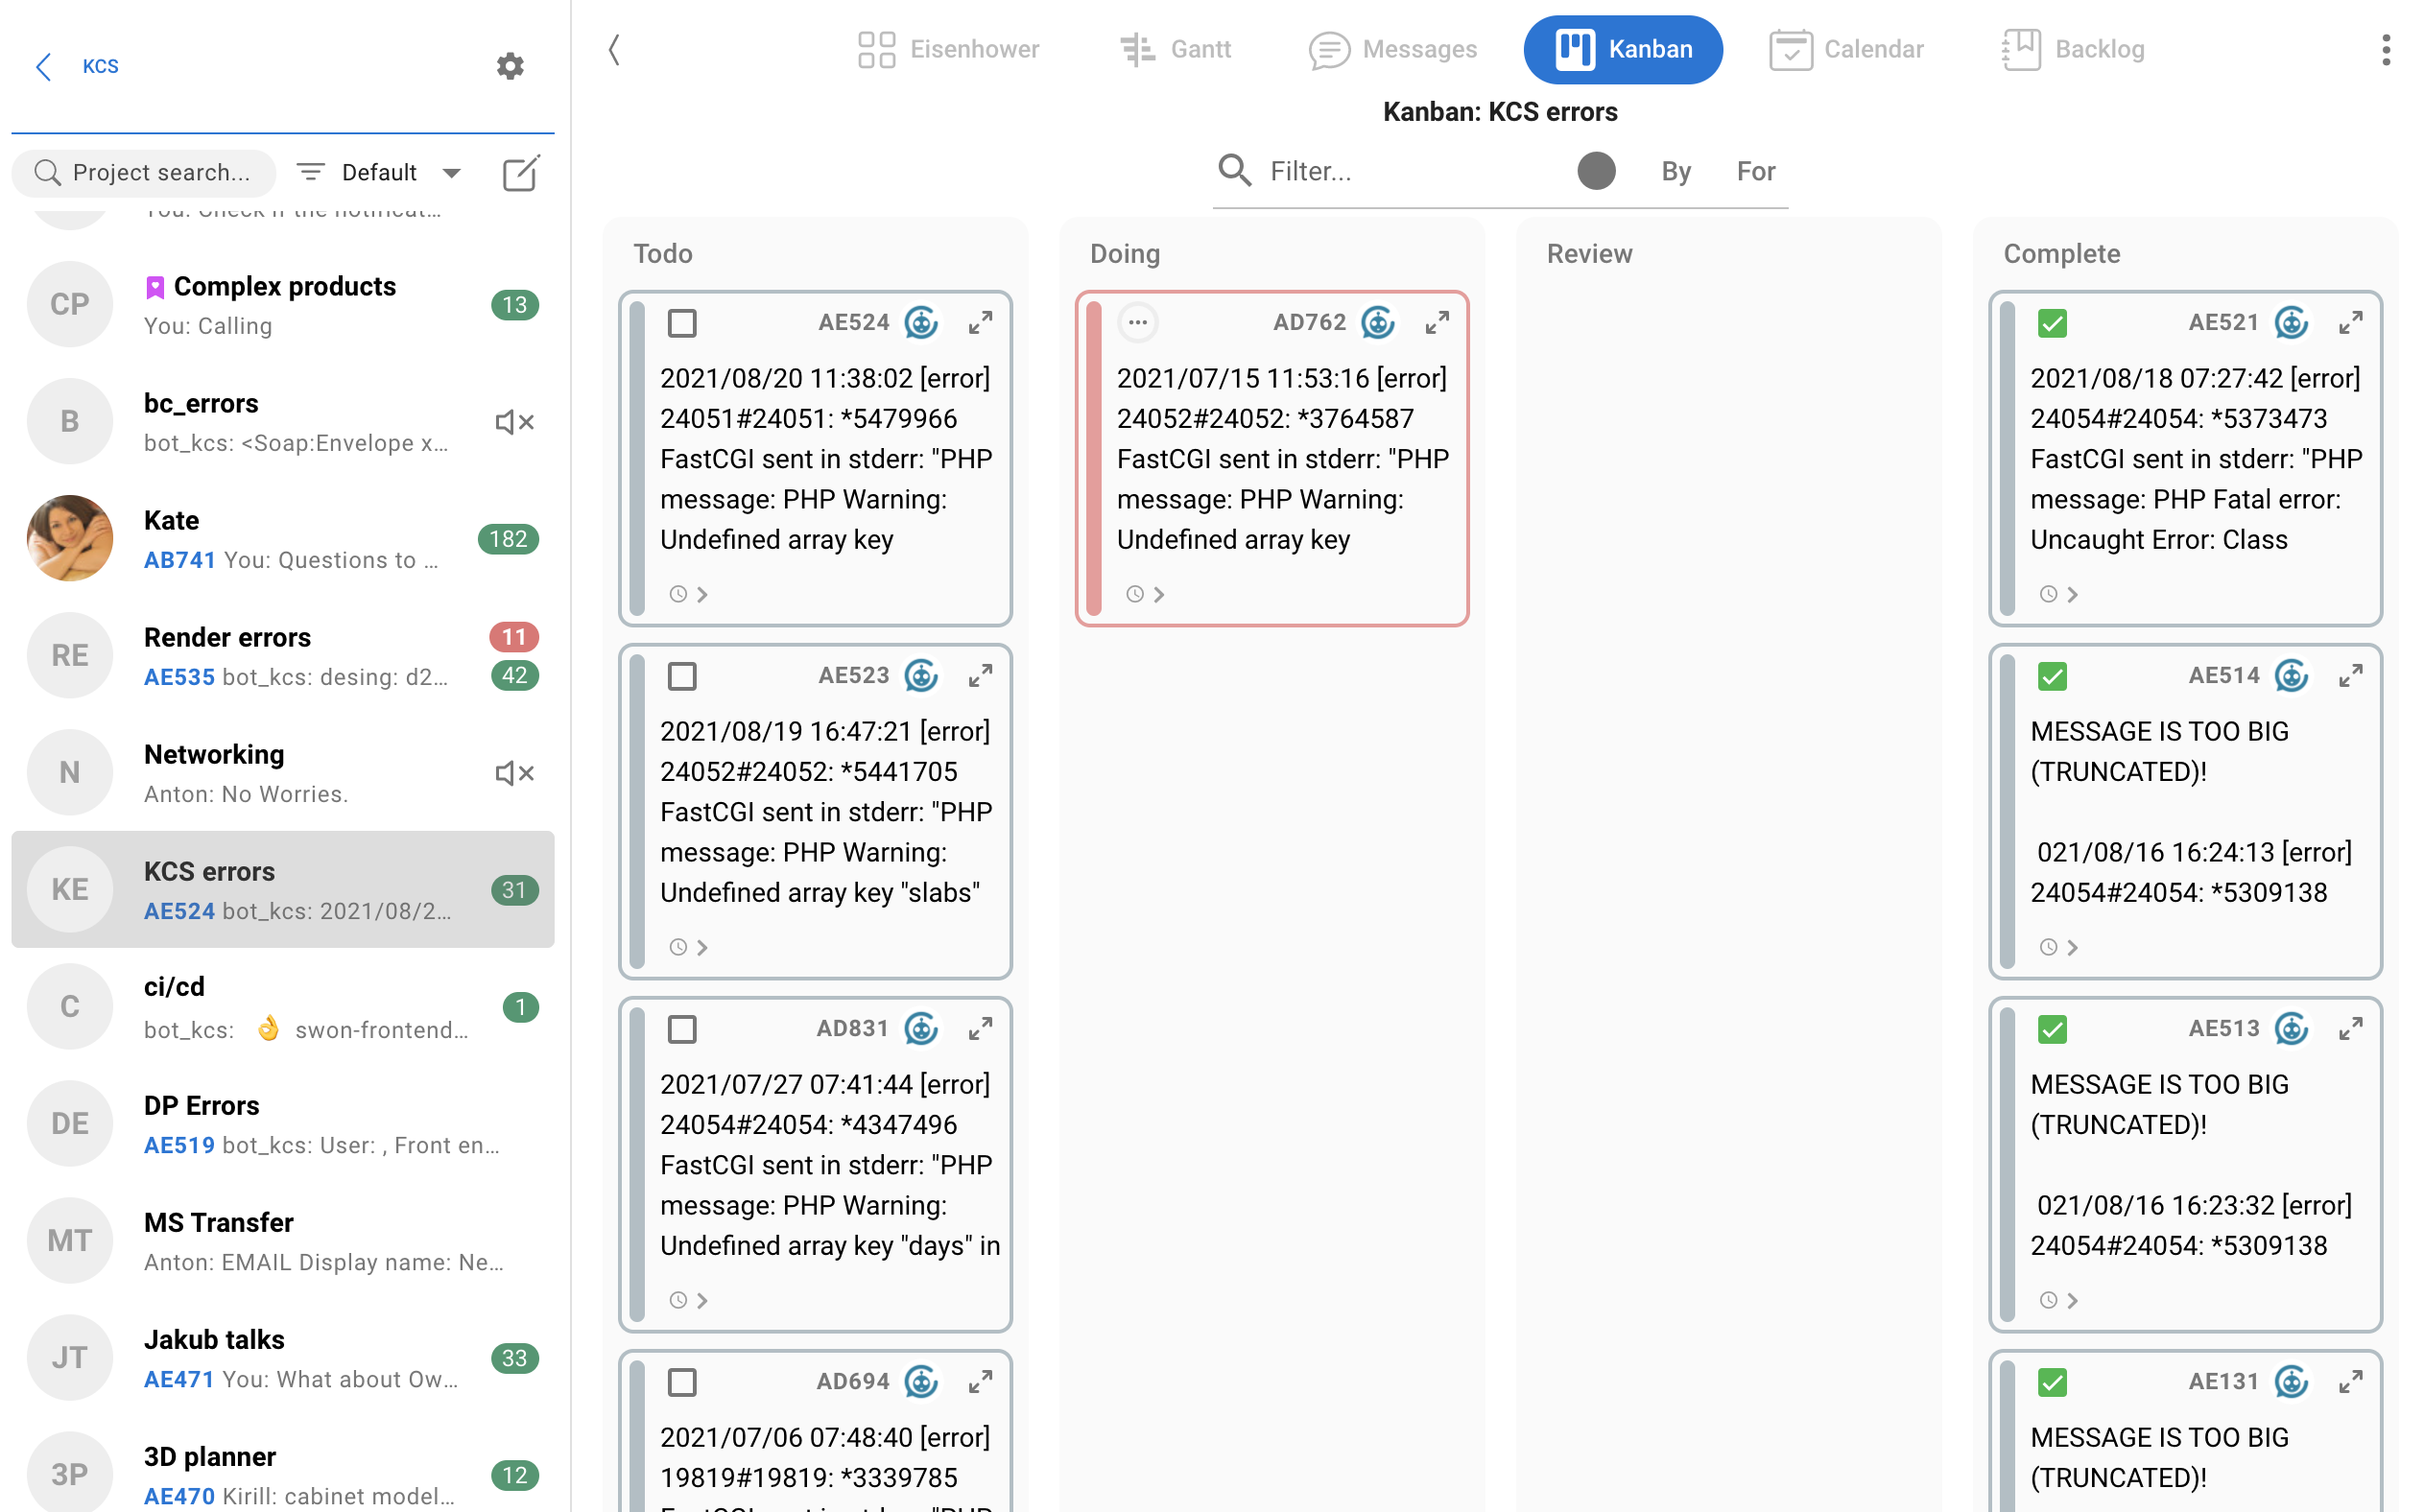Image resolution: width=2424 pixels, height=1512 pixels.
Task: Expand card AE523 to full view
Action: (x=980, y=675)
